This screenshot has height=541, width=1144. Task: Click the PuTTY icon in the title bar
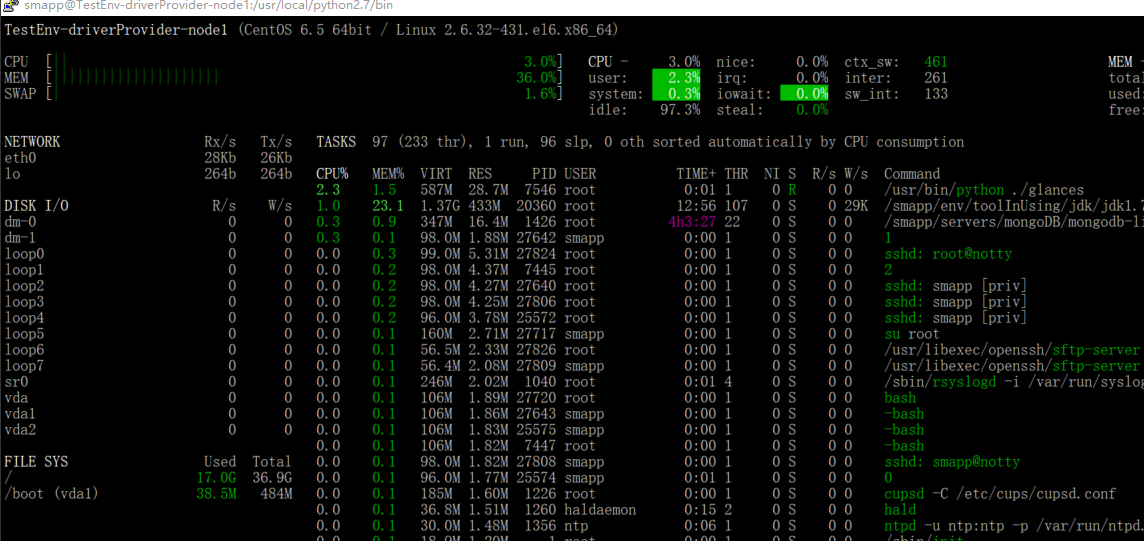[x=9, y=7]
